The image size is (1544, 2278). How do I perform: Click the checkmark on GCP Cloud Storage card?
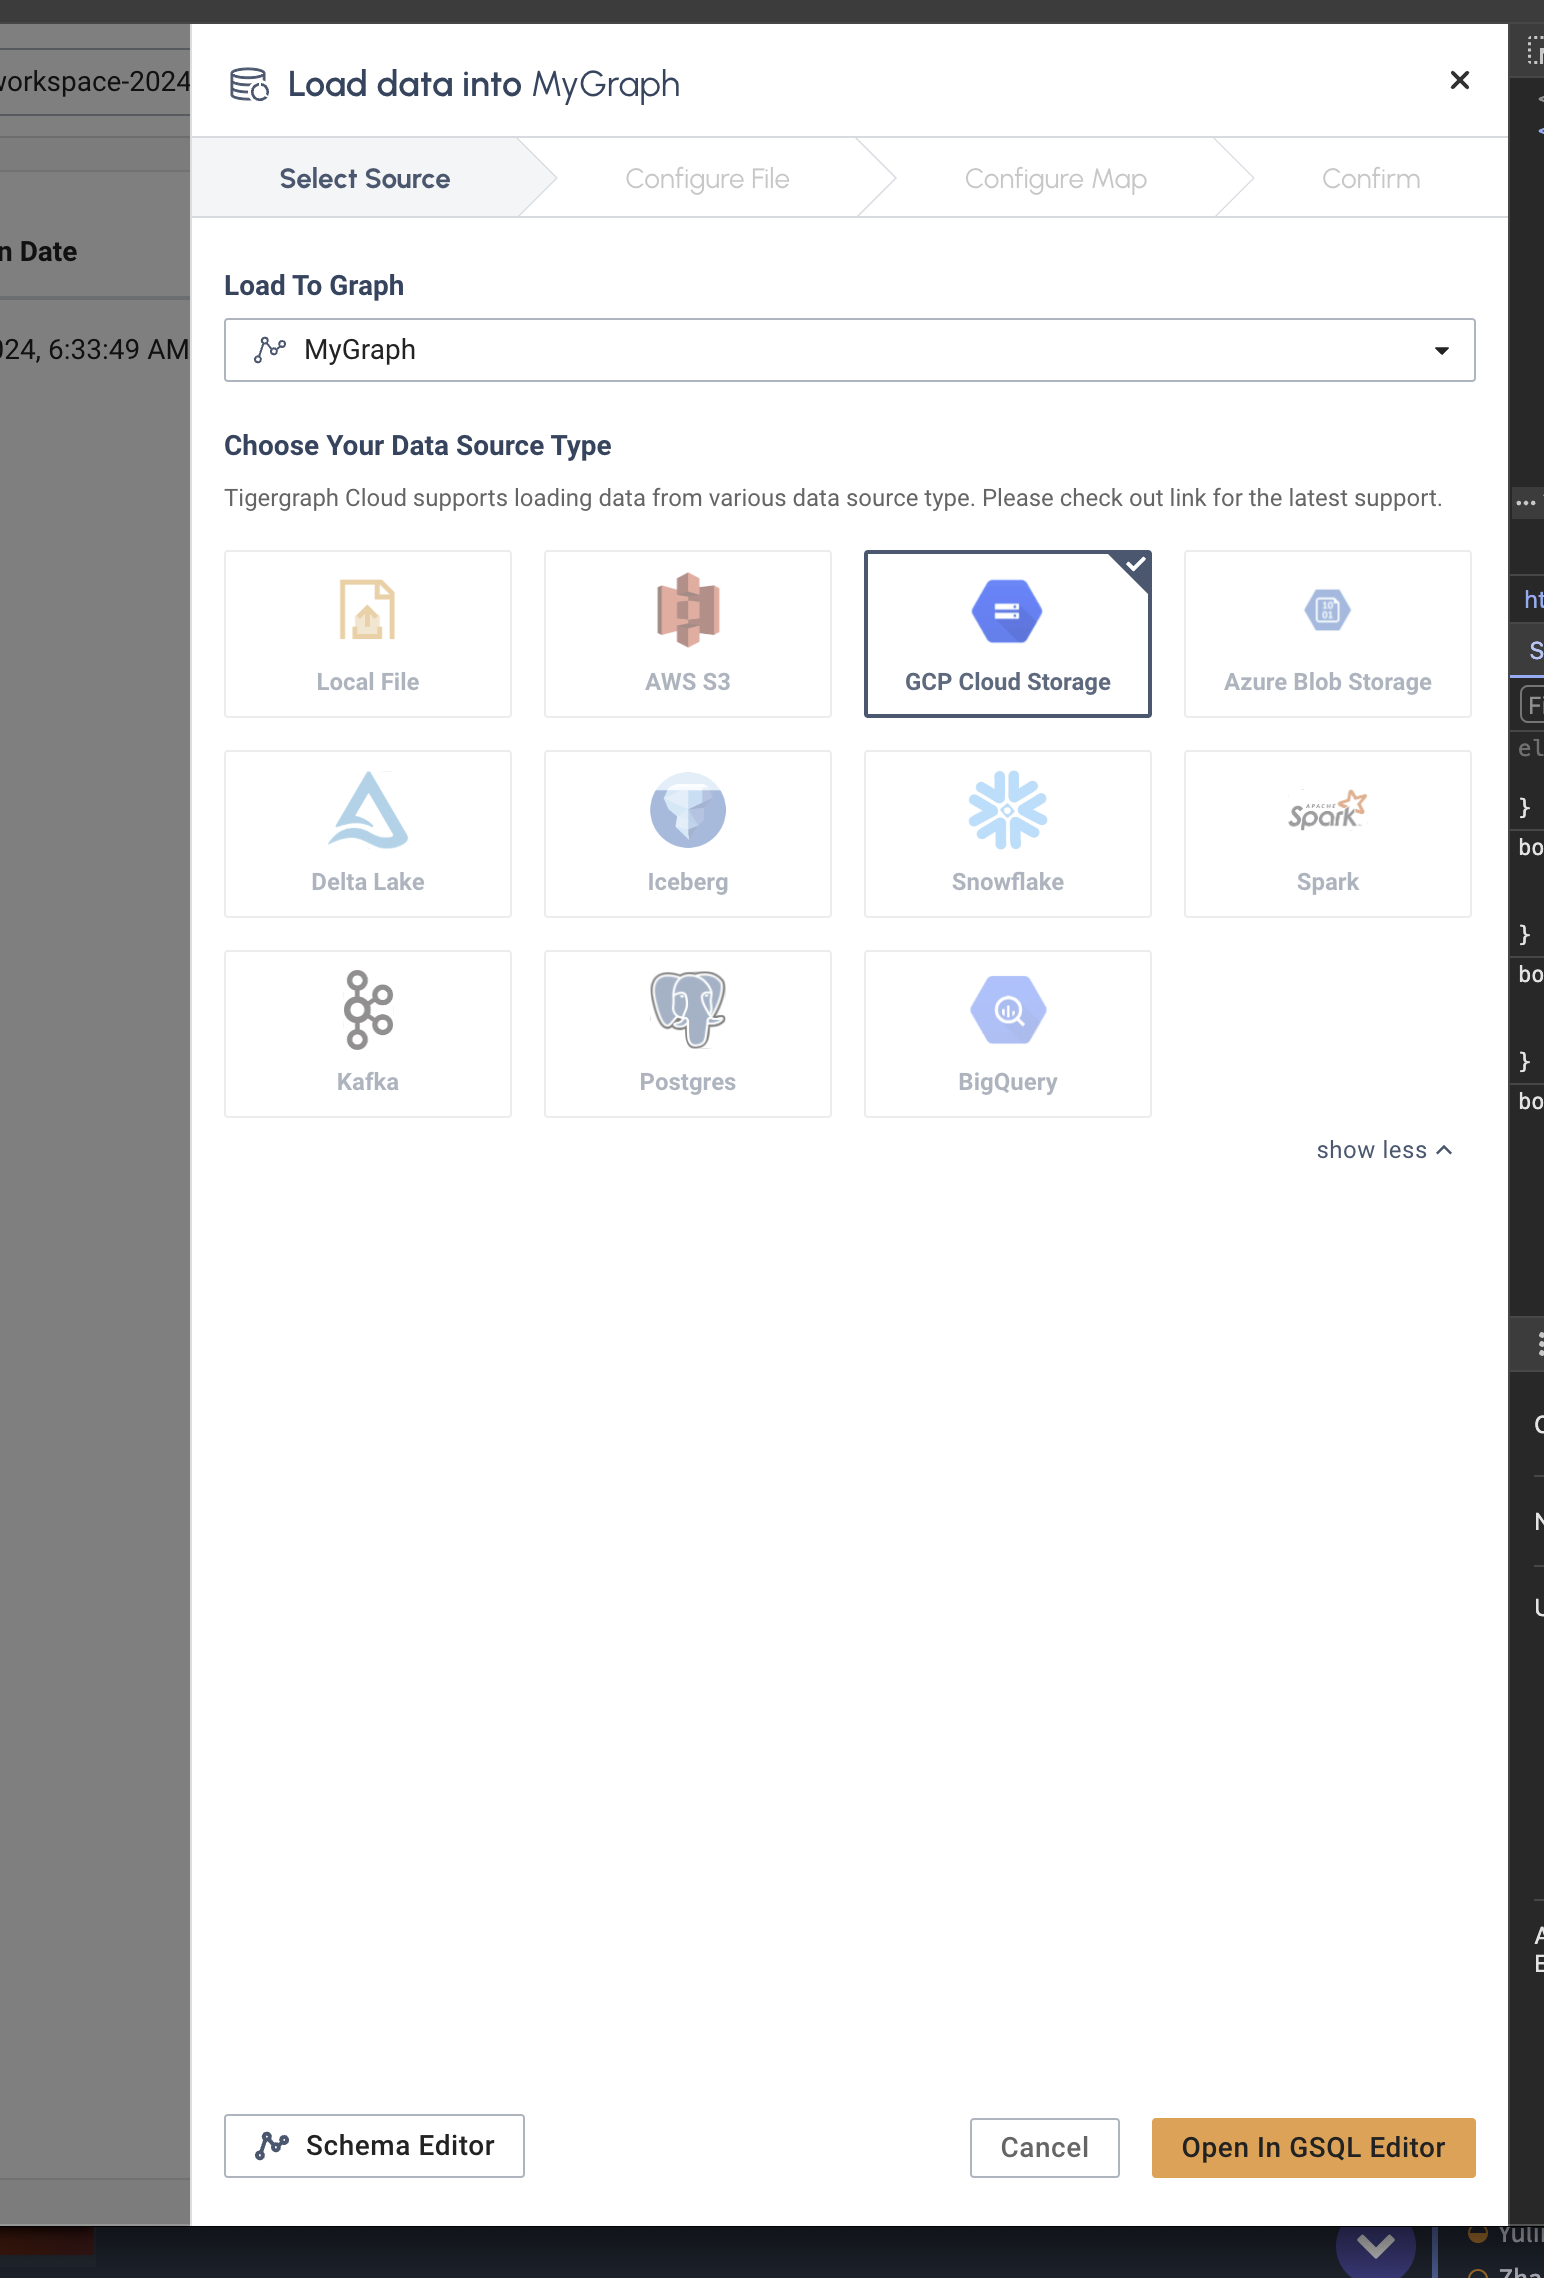(x=1136, y=564)
